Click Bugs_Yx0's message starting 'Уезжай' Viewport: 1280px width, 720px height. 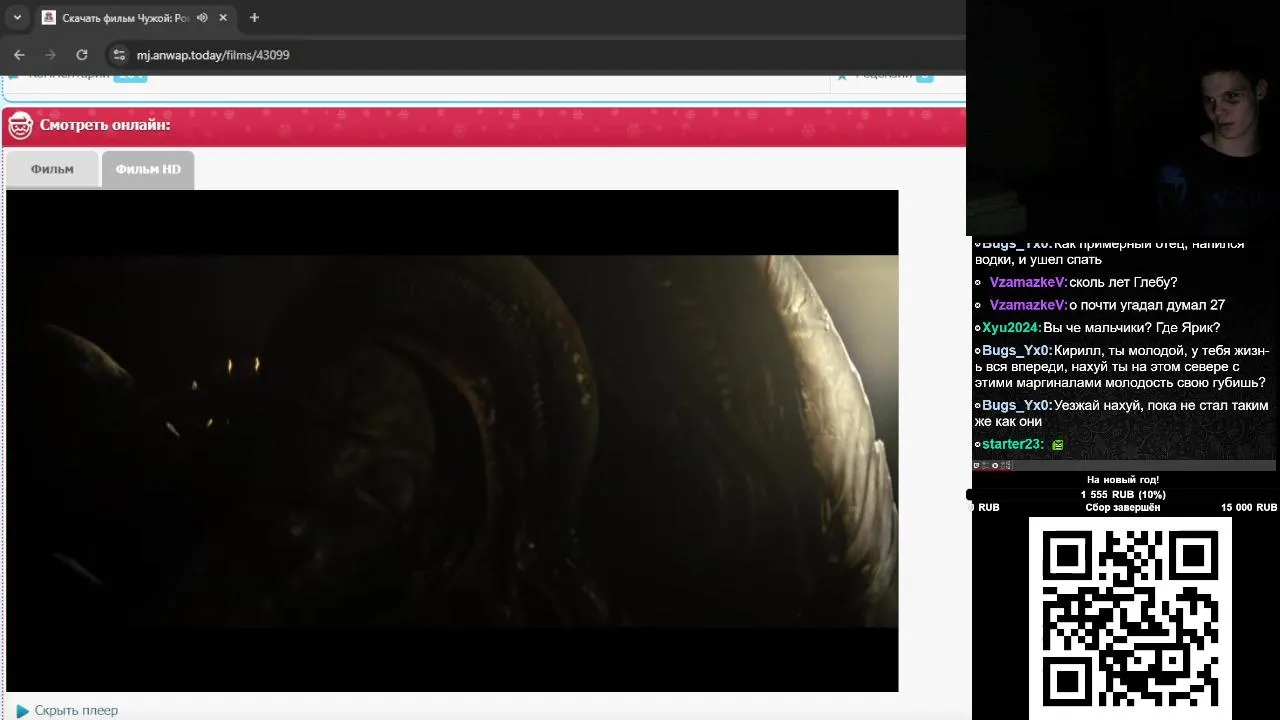1121,413
